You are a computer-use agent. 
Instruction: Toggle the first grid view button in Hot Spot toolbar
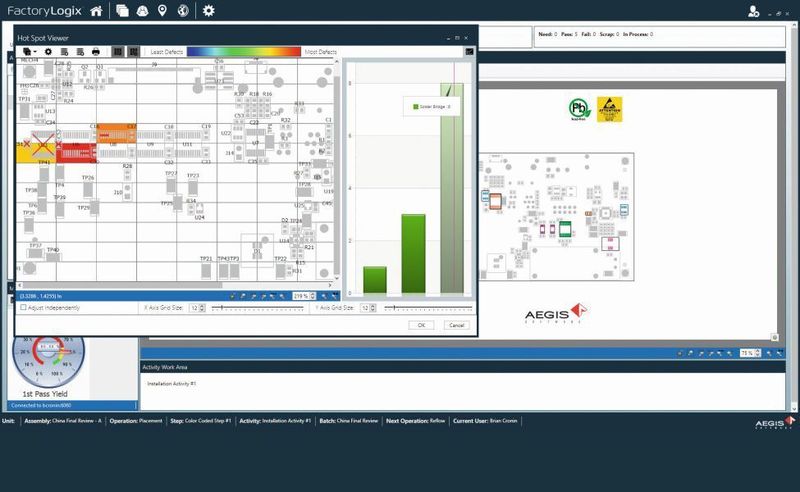point(118,52)
